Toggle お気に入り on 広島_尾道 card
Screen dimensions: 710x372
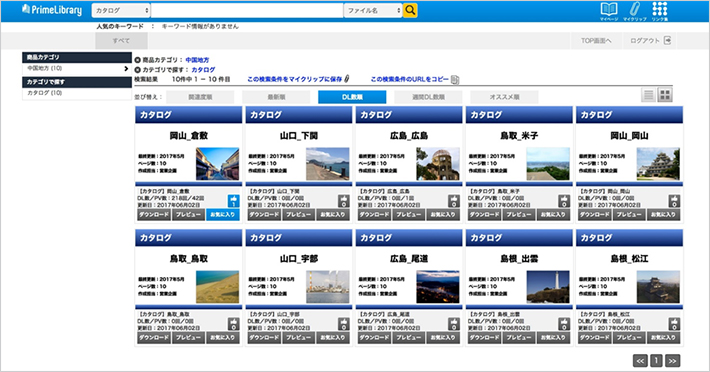coord(443,338)
